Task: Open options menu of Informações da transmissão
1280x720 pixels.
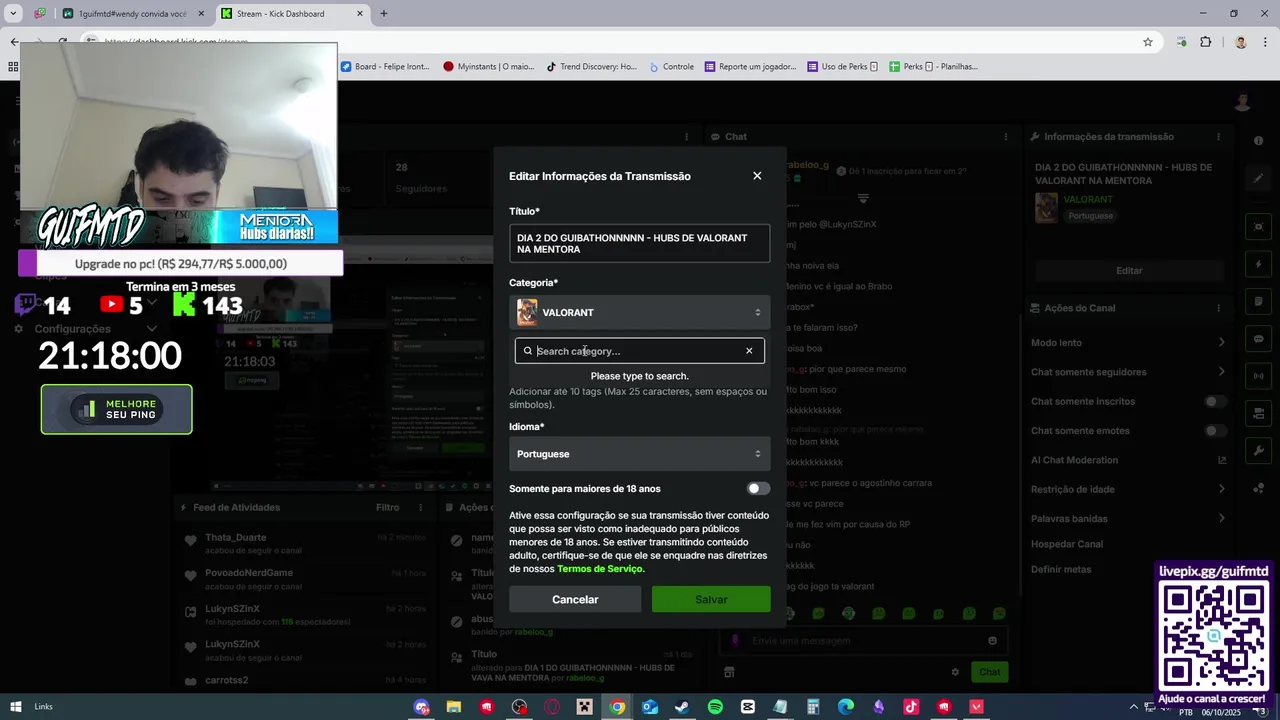Action: (1218, 137)
